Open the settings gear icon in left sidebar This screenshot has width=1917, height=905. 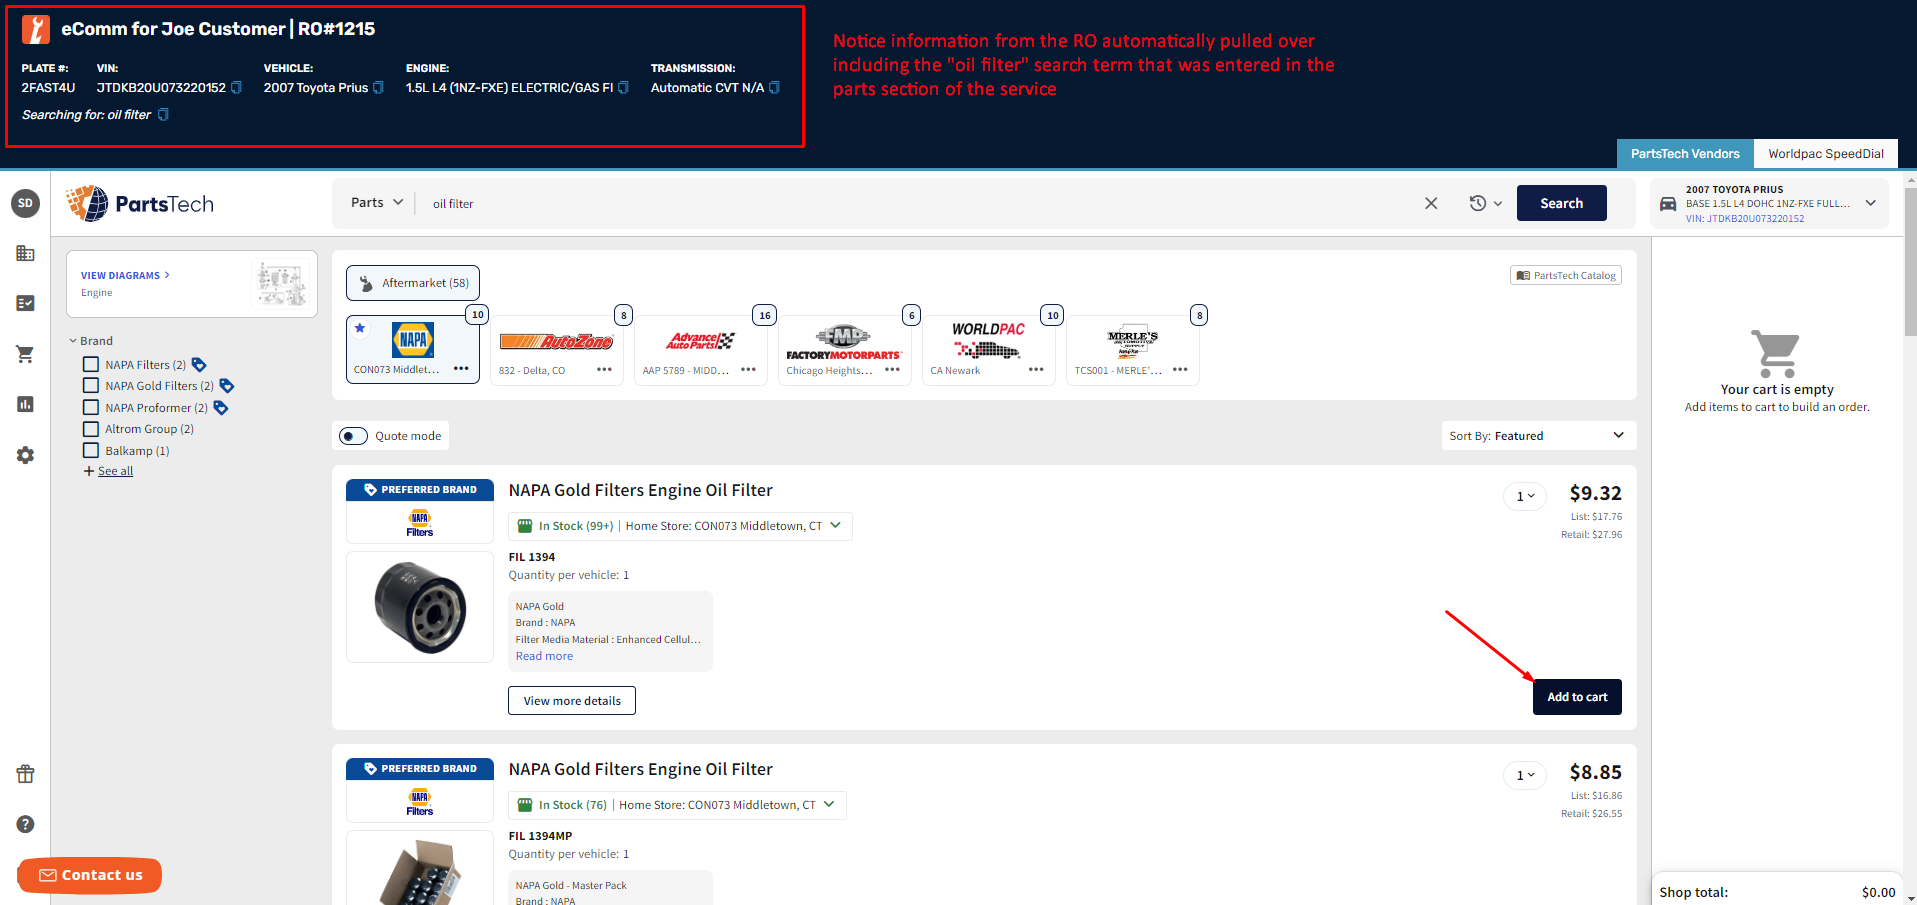pyautogui.click(x=25, y=455)
